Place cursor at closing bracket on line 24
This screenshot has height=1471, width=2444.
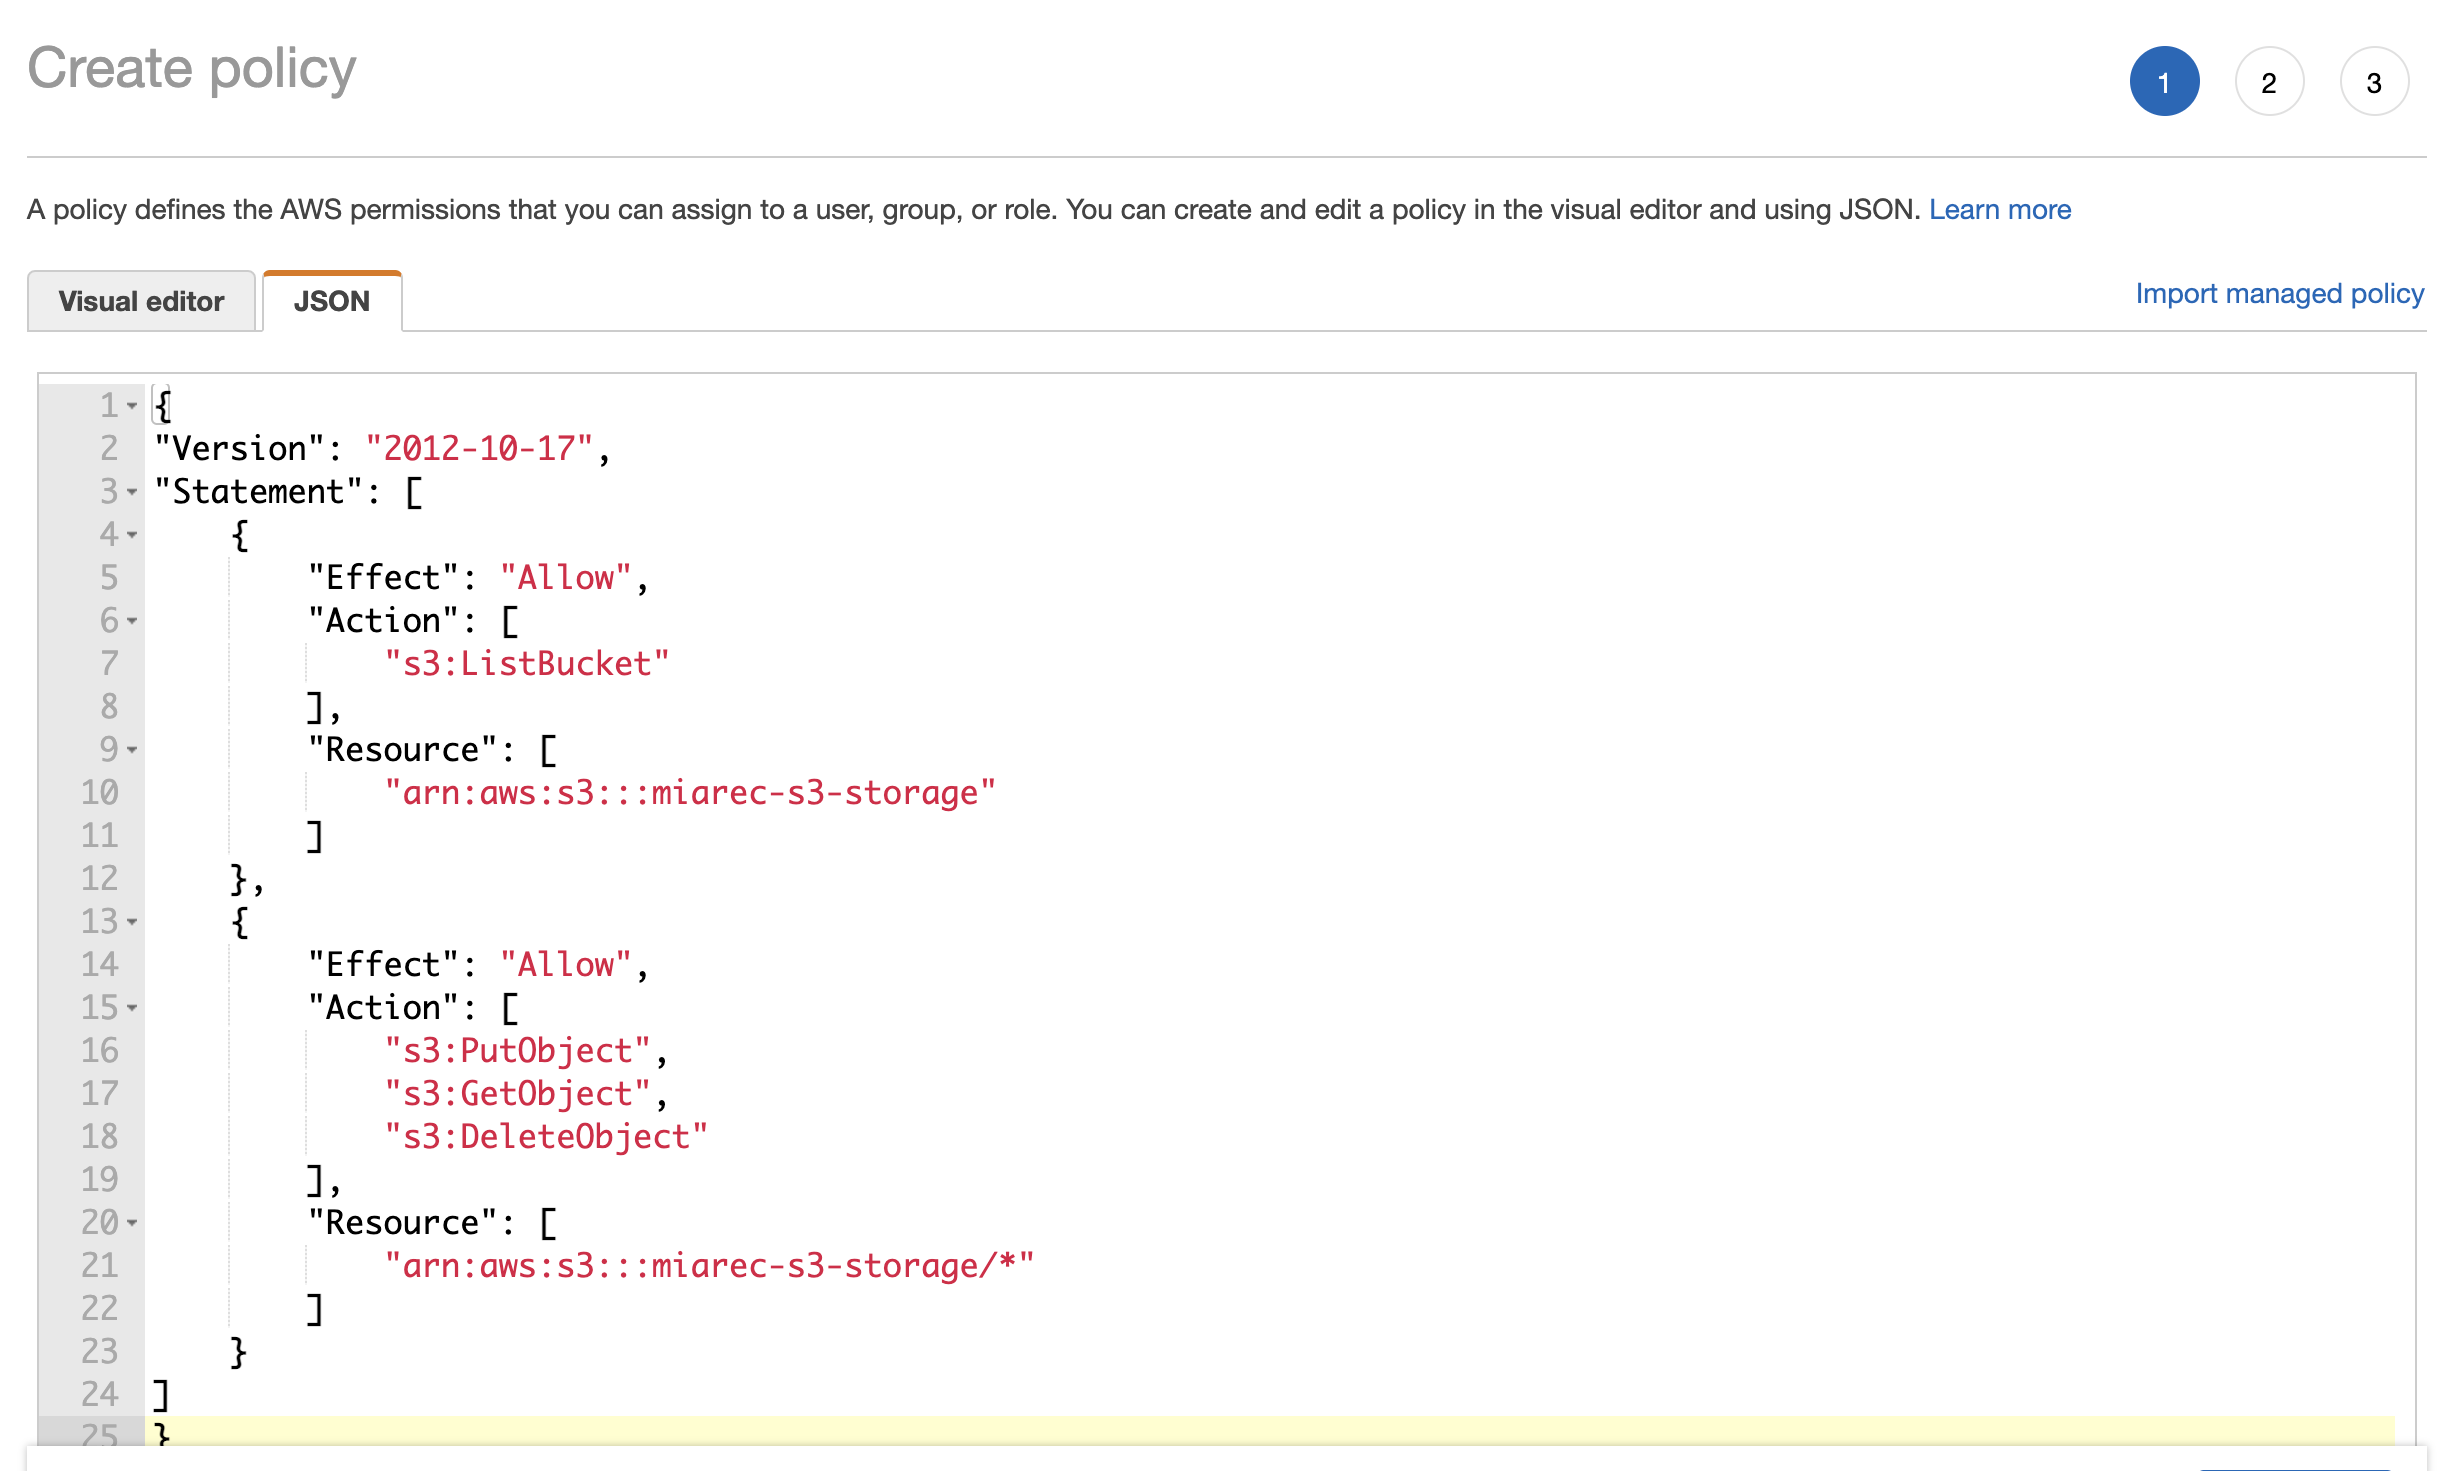click(161, 1395)
